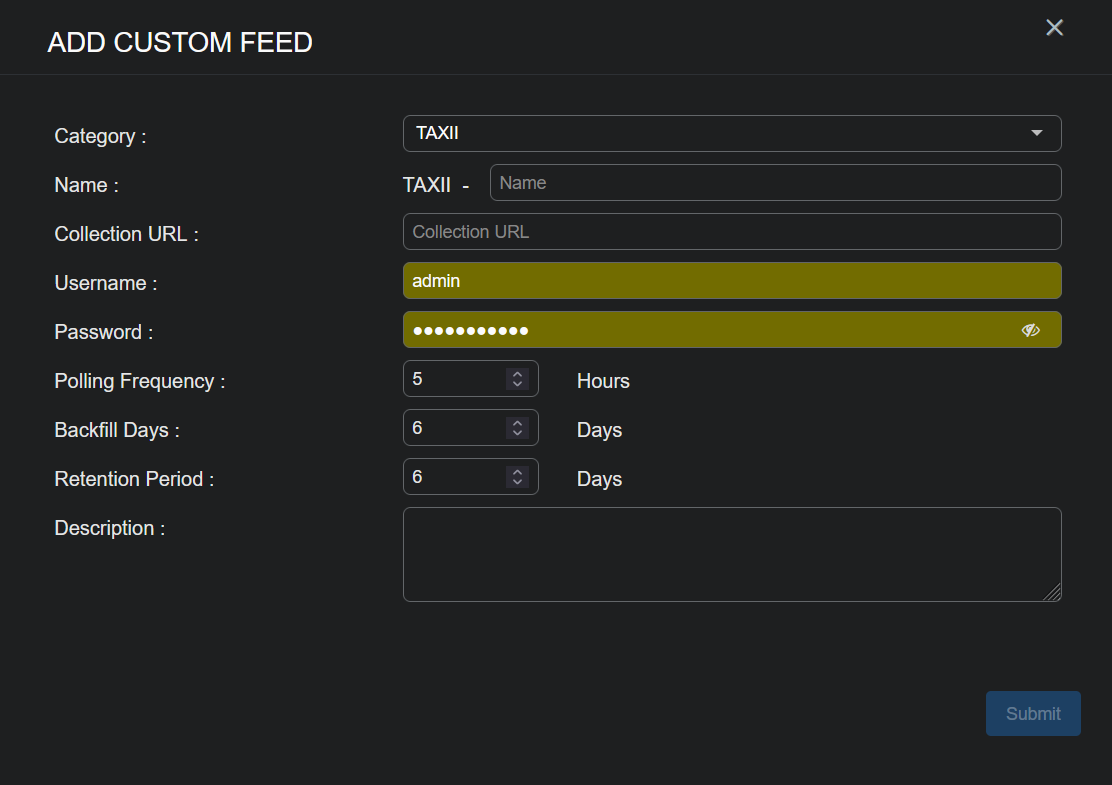This screenshot has height=785, width=1112.
Task: Click inside the Description text area
Action: coord(731,554)
